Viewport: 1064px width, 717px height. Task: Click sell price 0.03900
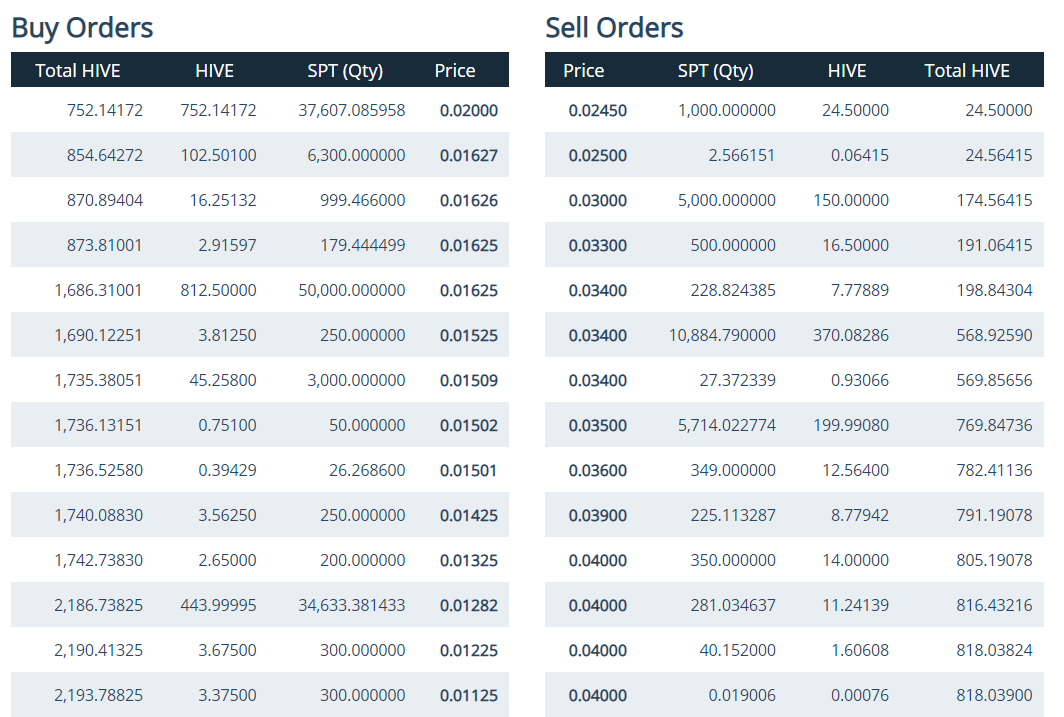(598, 516)
